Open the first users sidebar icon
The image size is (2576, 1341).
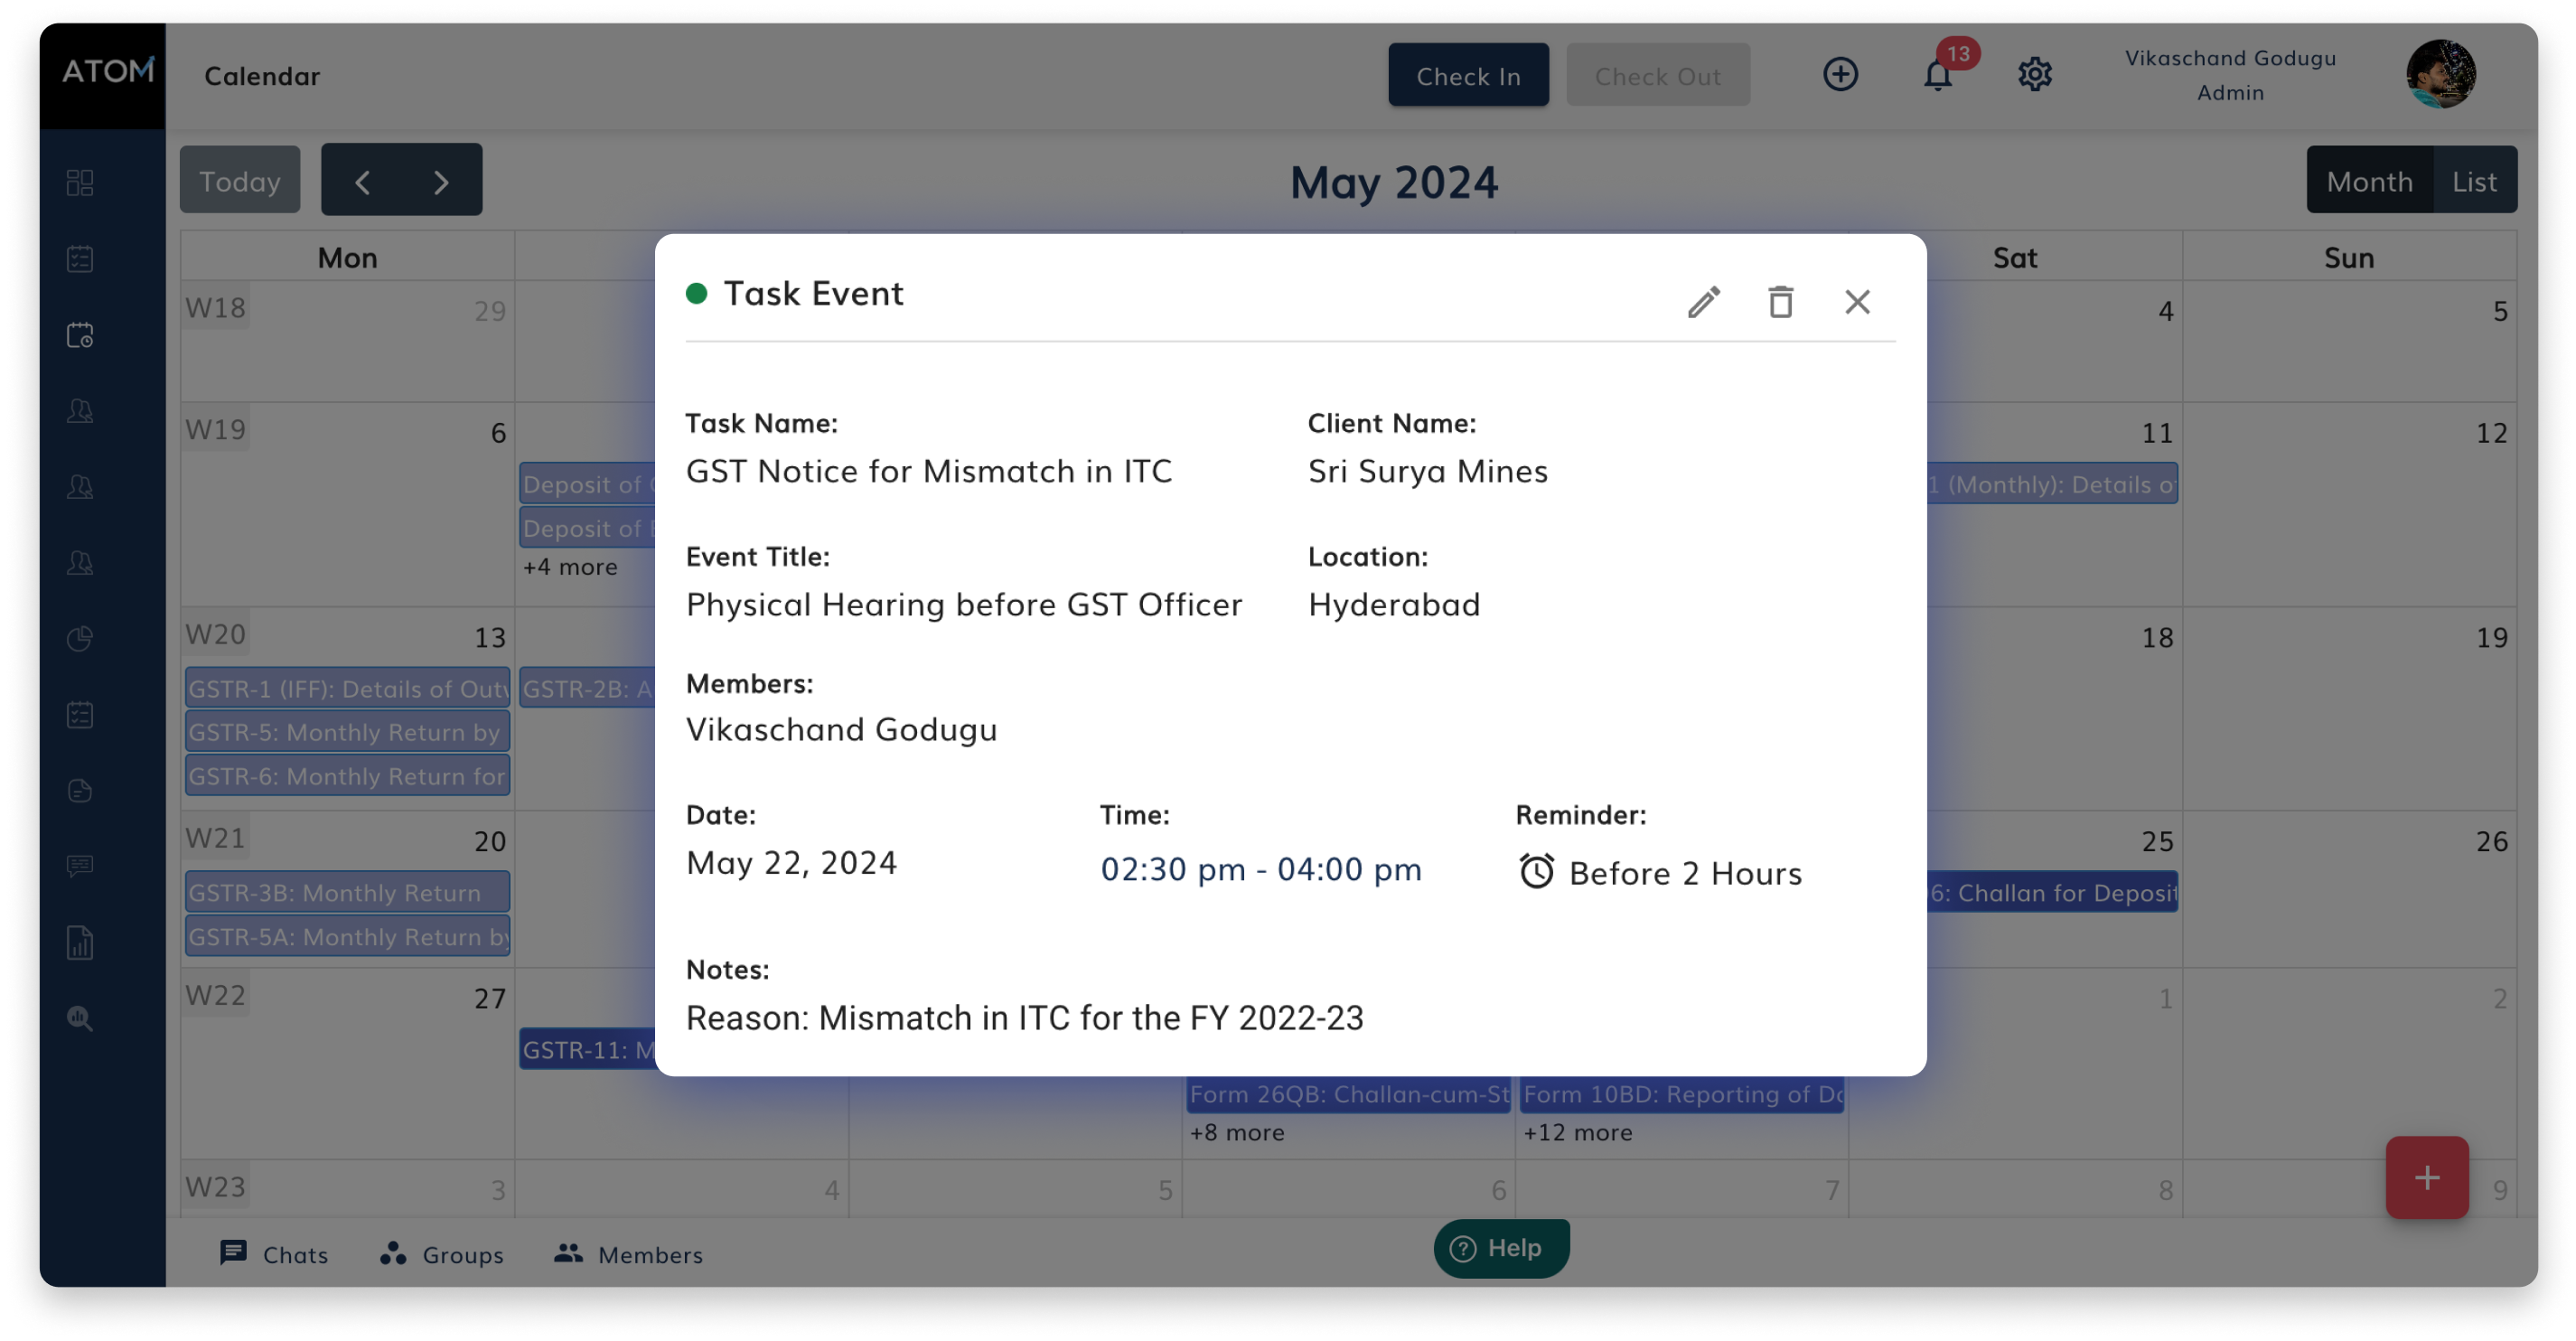click(x=80, y=411)
